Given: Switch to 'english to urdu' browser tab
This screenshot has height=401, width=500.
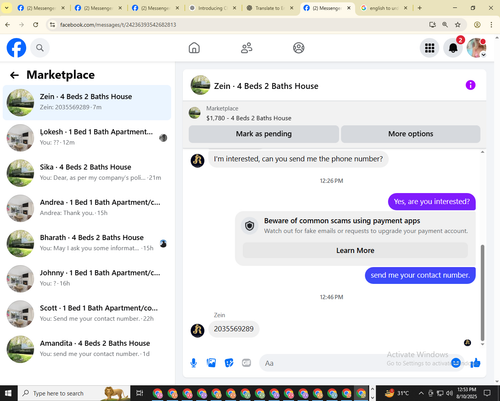Looking at the screenshot, I should (383, 8).
